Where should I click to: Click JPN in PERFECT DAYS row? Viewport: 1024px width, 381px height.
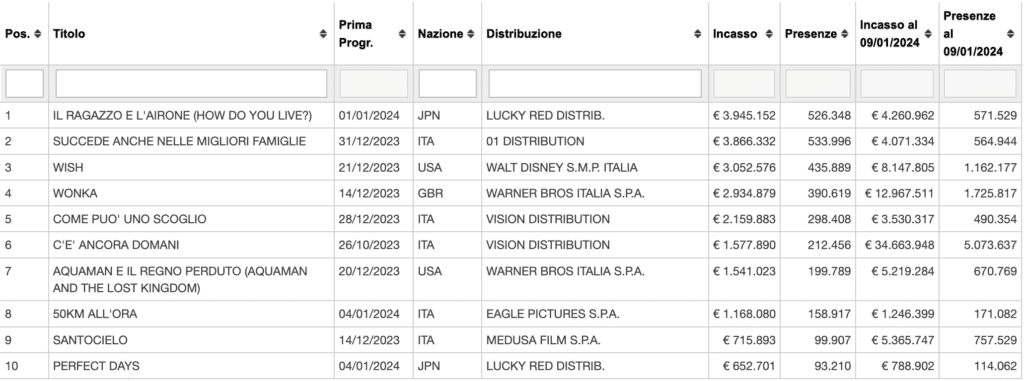click(x=429, y=366)
